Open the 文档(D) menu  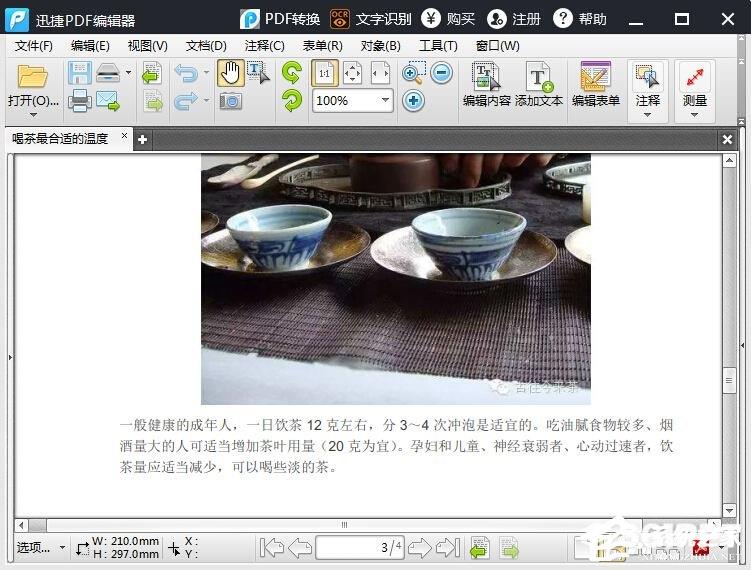click(x=206, y=46)
